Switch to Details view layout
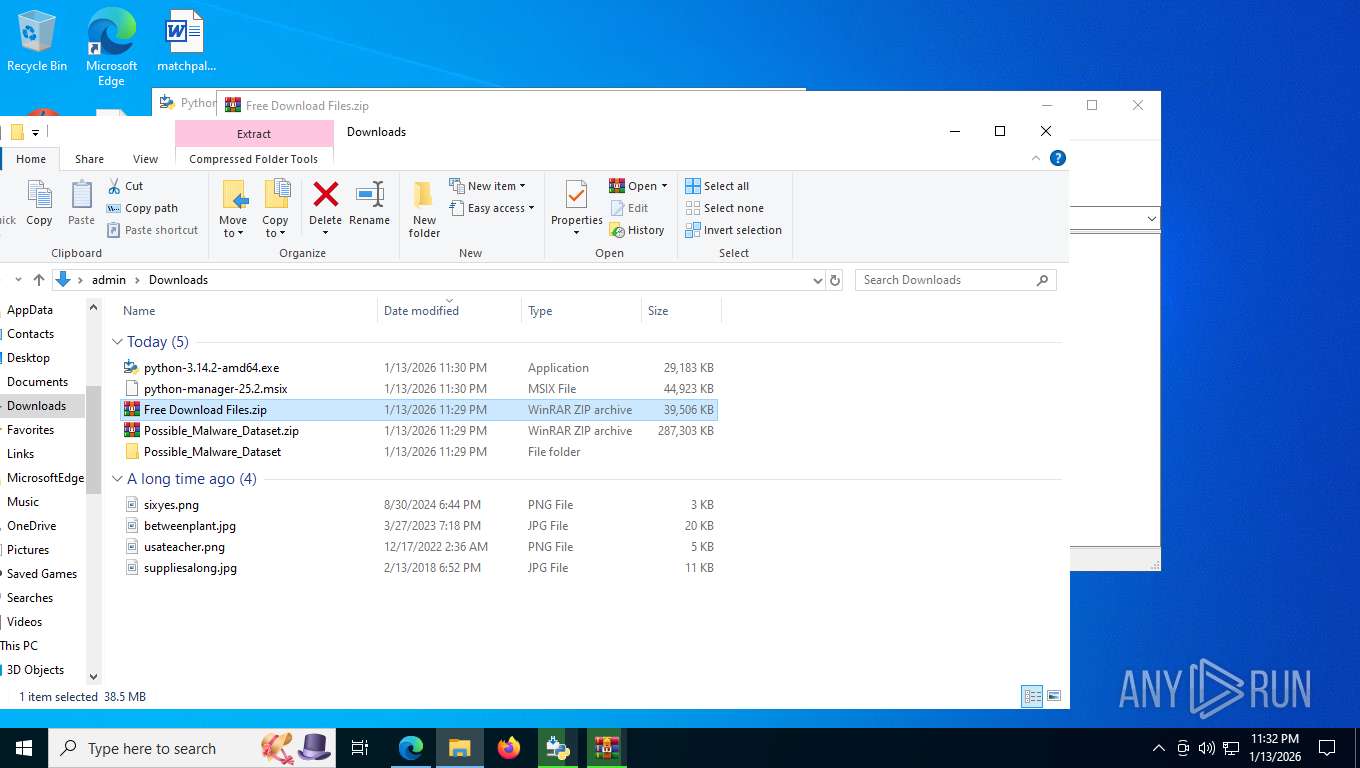This screenshot has height=768, width=1360. coord(1033,696)
